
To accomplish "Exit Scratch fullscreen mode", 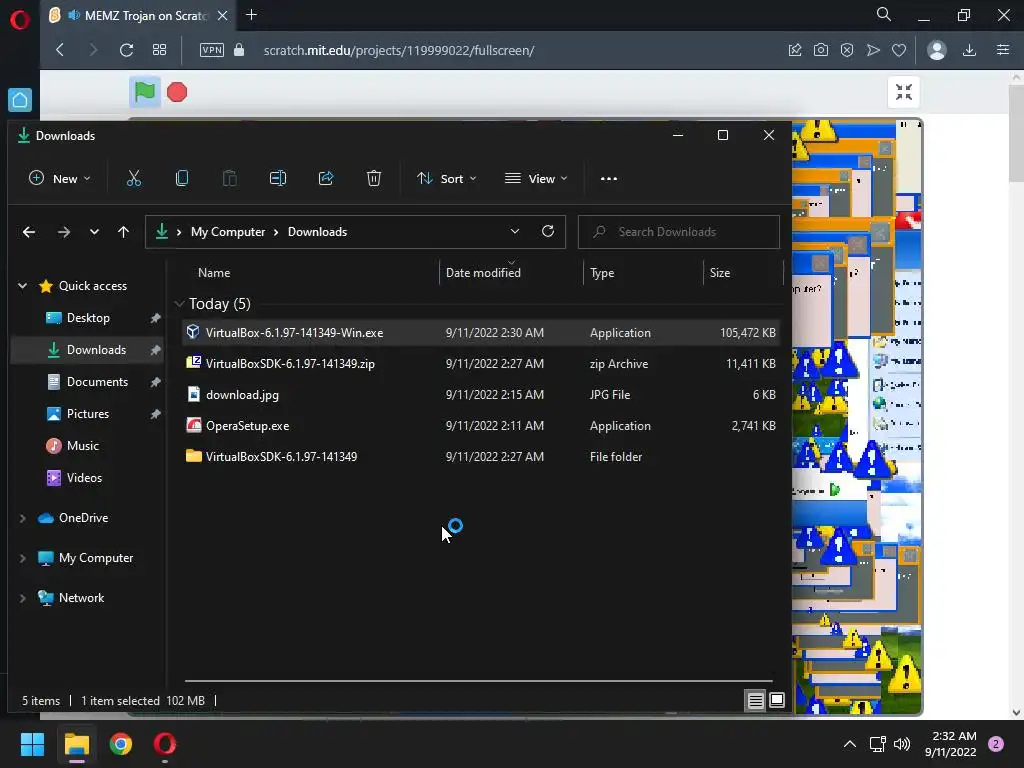I will pos(904,92).
